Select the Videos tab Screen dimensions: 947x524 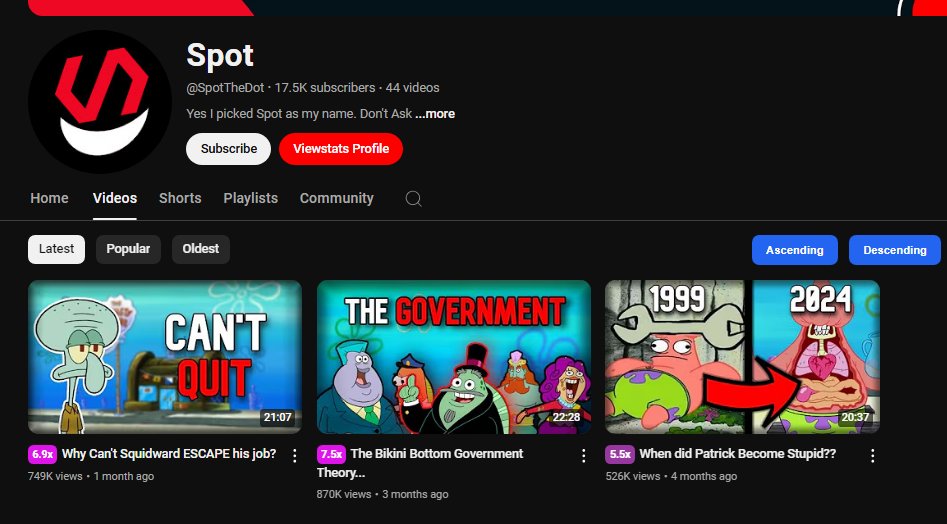coord(115,198)
